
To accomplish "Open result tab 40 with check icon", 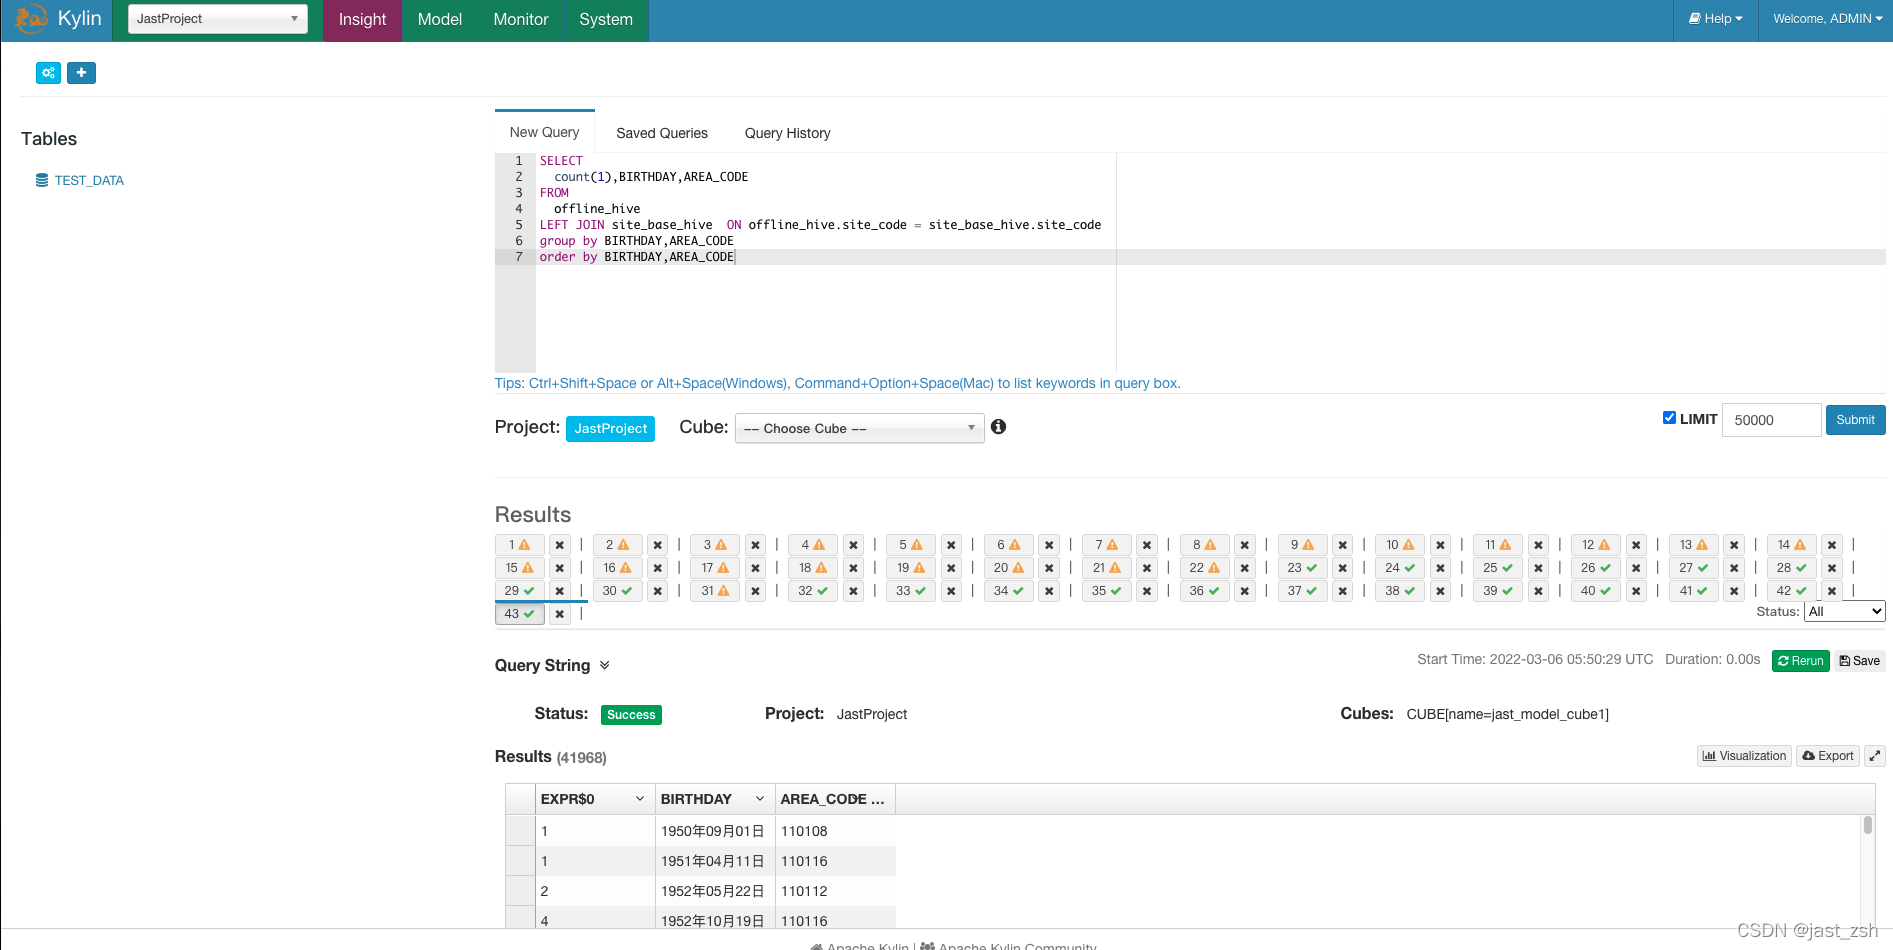I will coord(1596,591).
